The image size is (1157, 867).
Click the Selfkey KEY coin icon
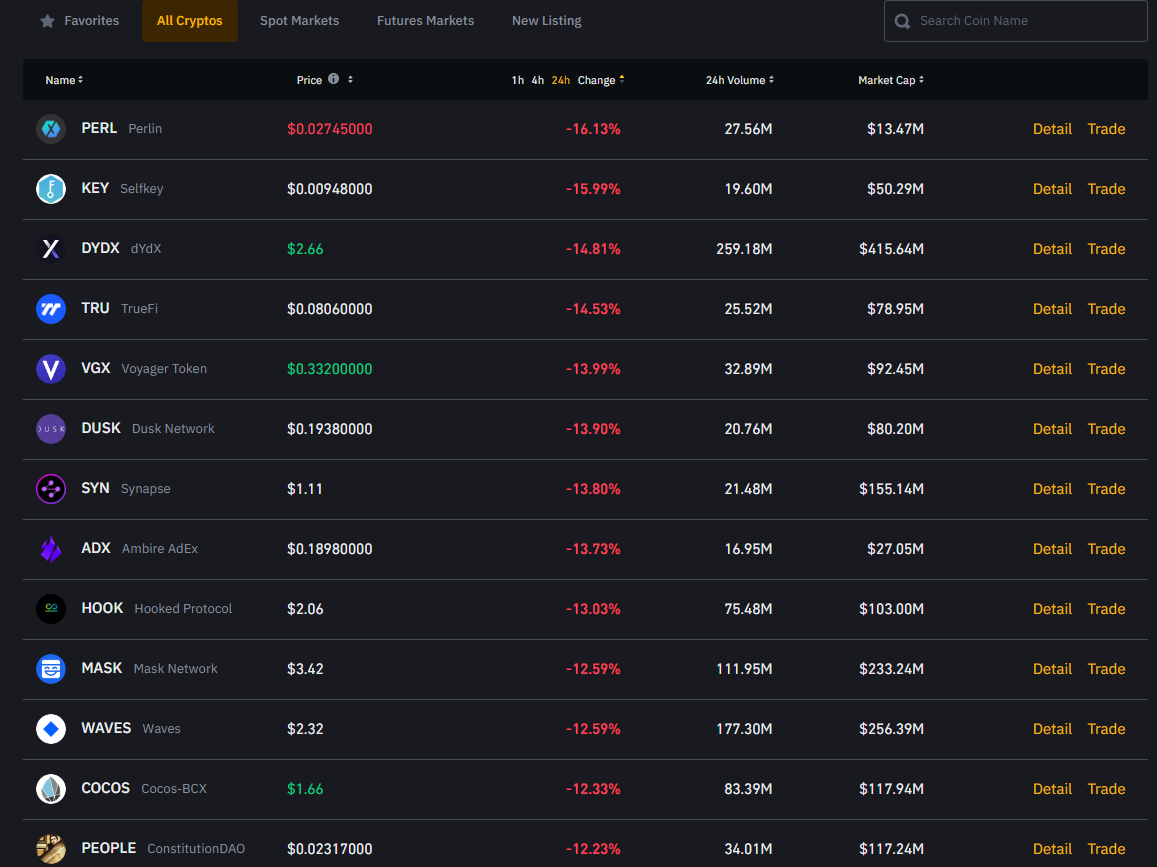point(51,189)
